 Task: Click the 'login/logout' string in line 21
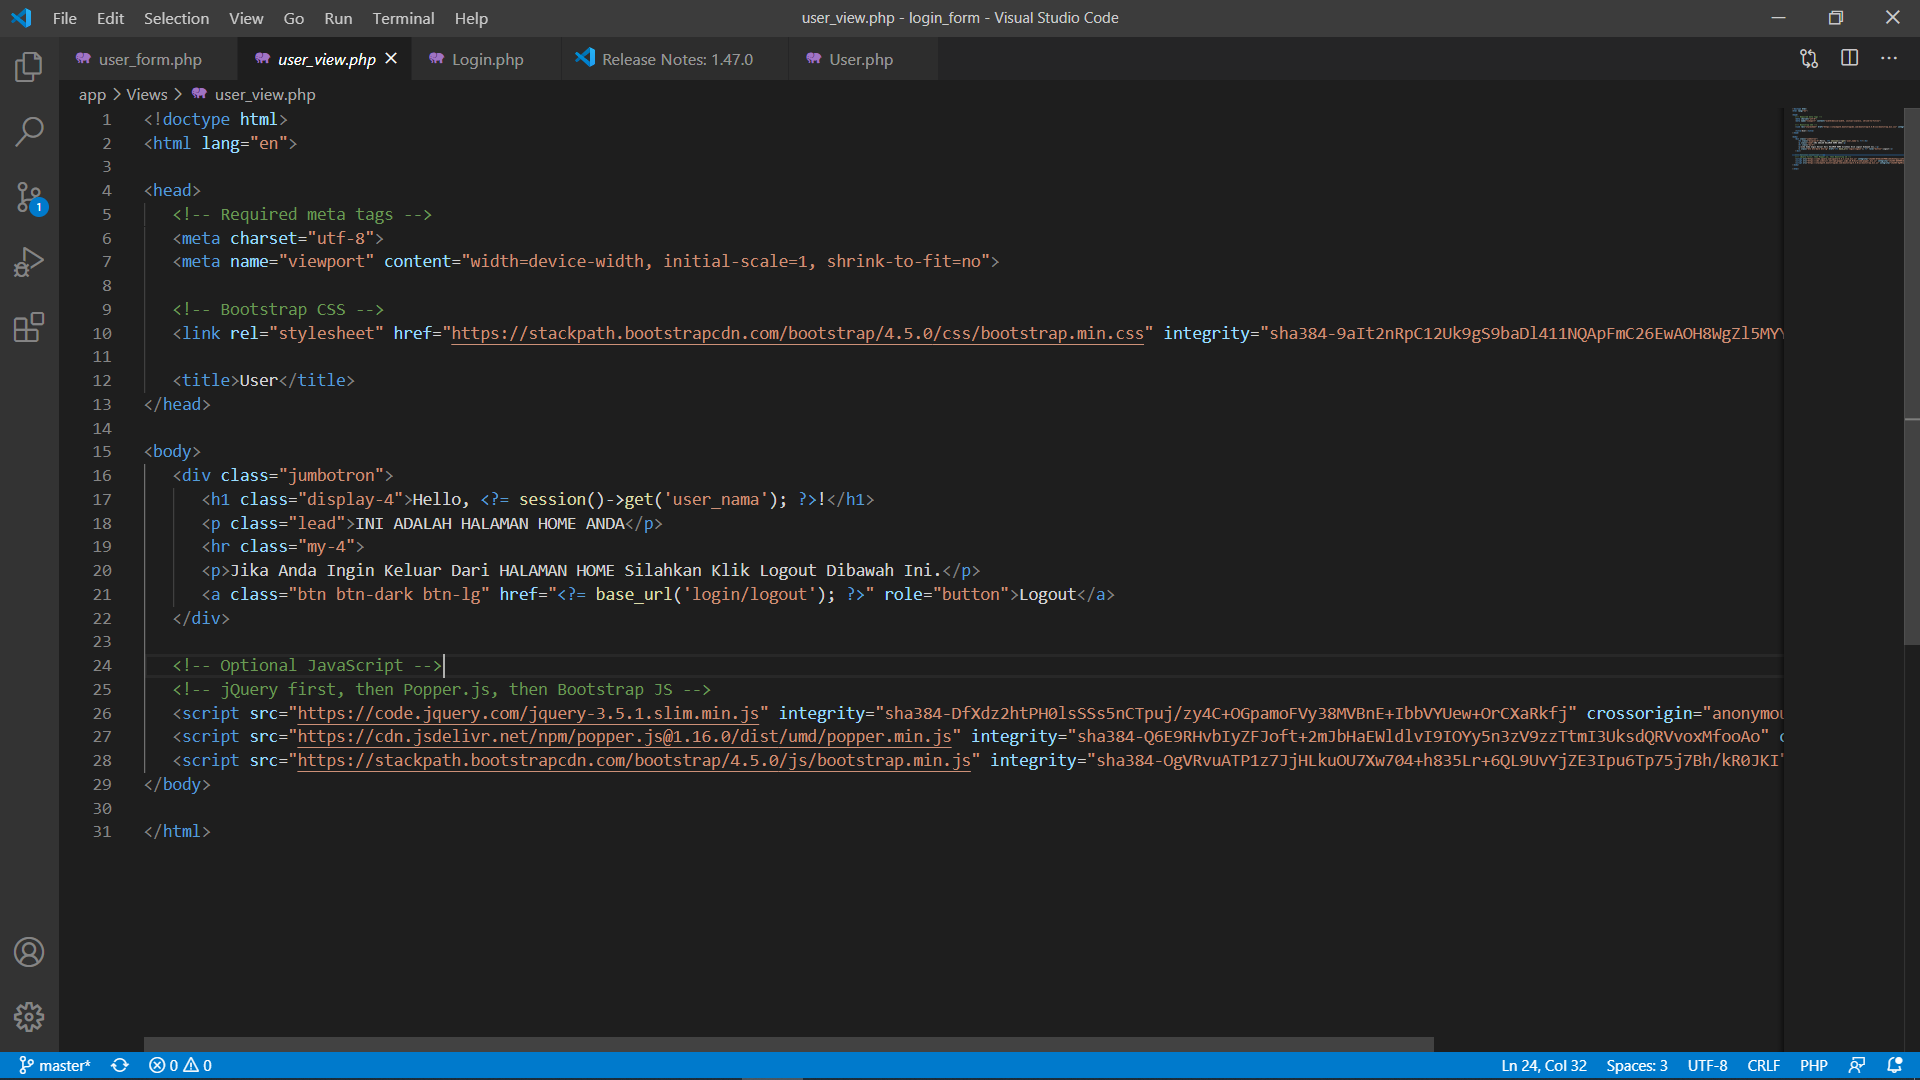[x=749, y=594]
